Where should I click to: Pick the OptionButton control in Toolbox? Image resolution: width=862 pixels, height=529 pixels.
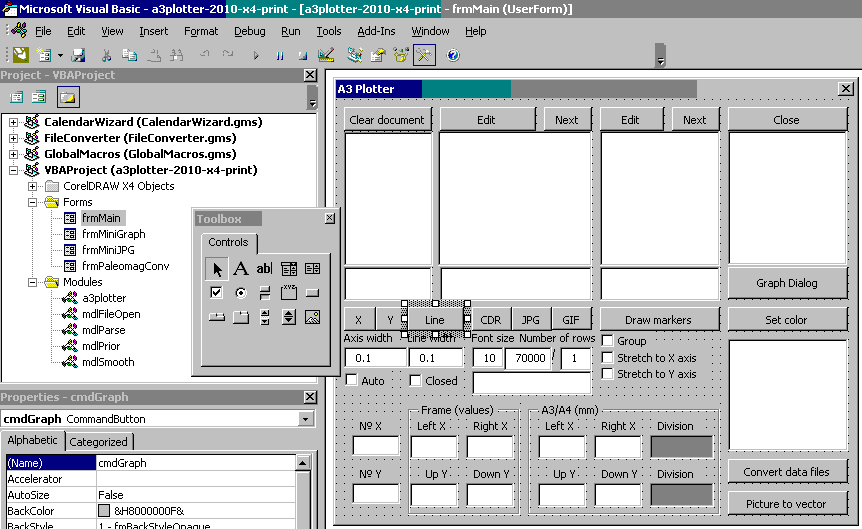[x=240, y=293]
